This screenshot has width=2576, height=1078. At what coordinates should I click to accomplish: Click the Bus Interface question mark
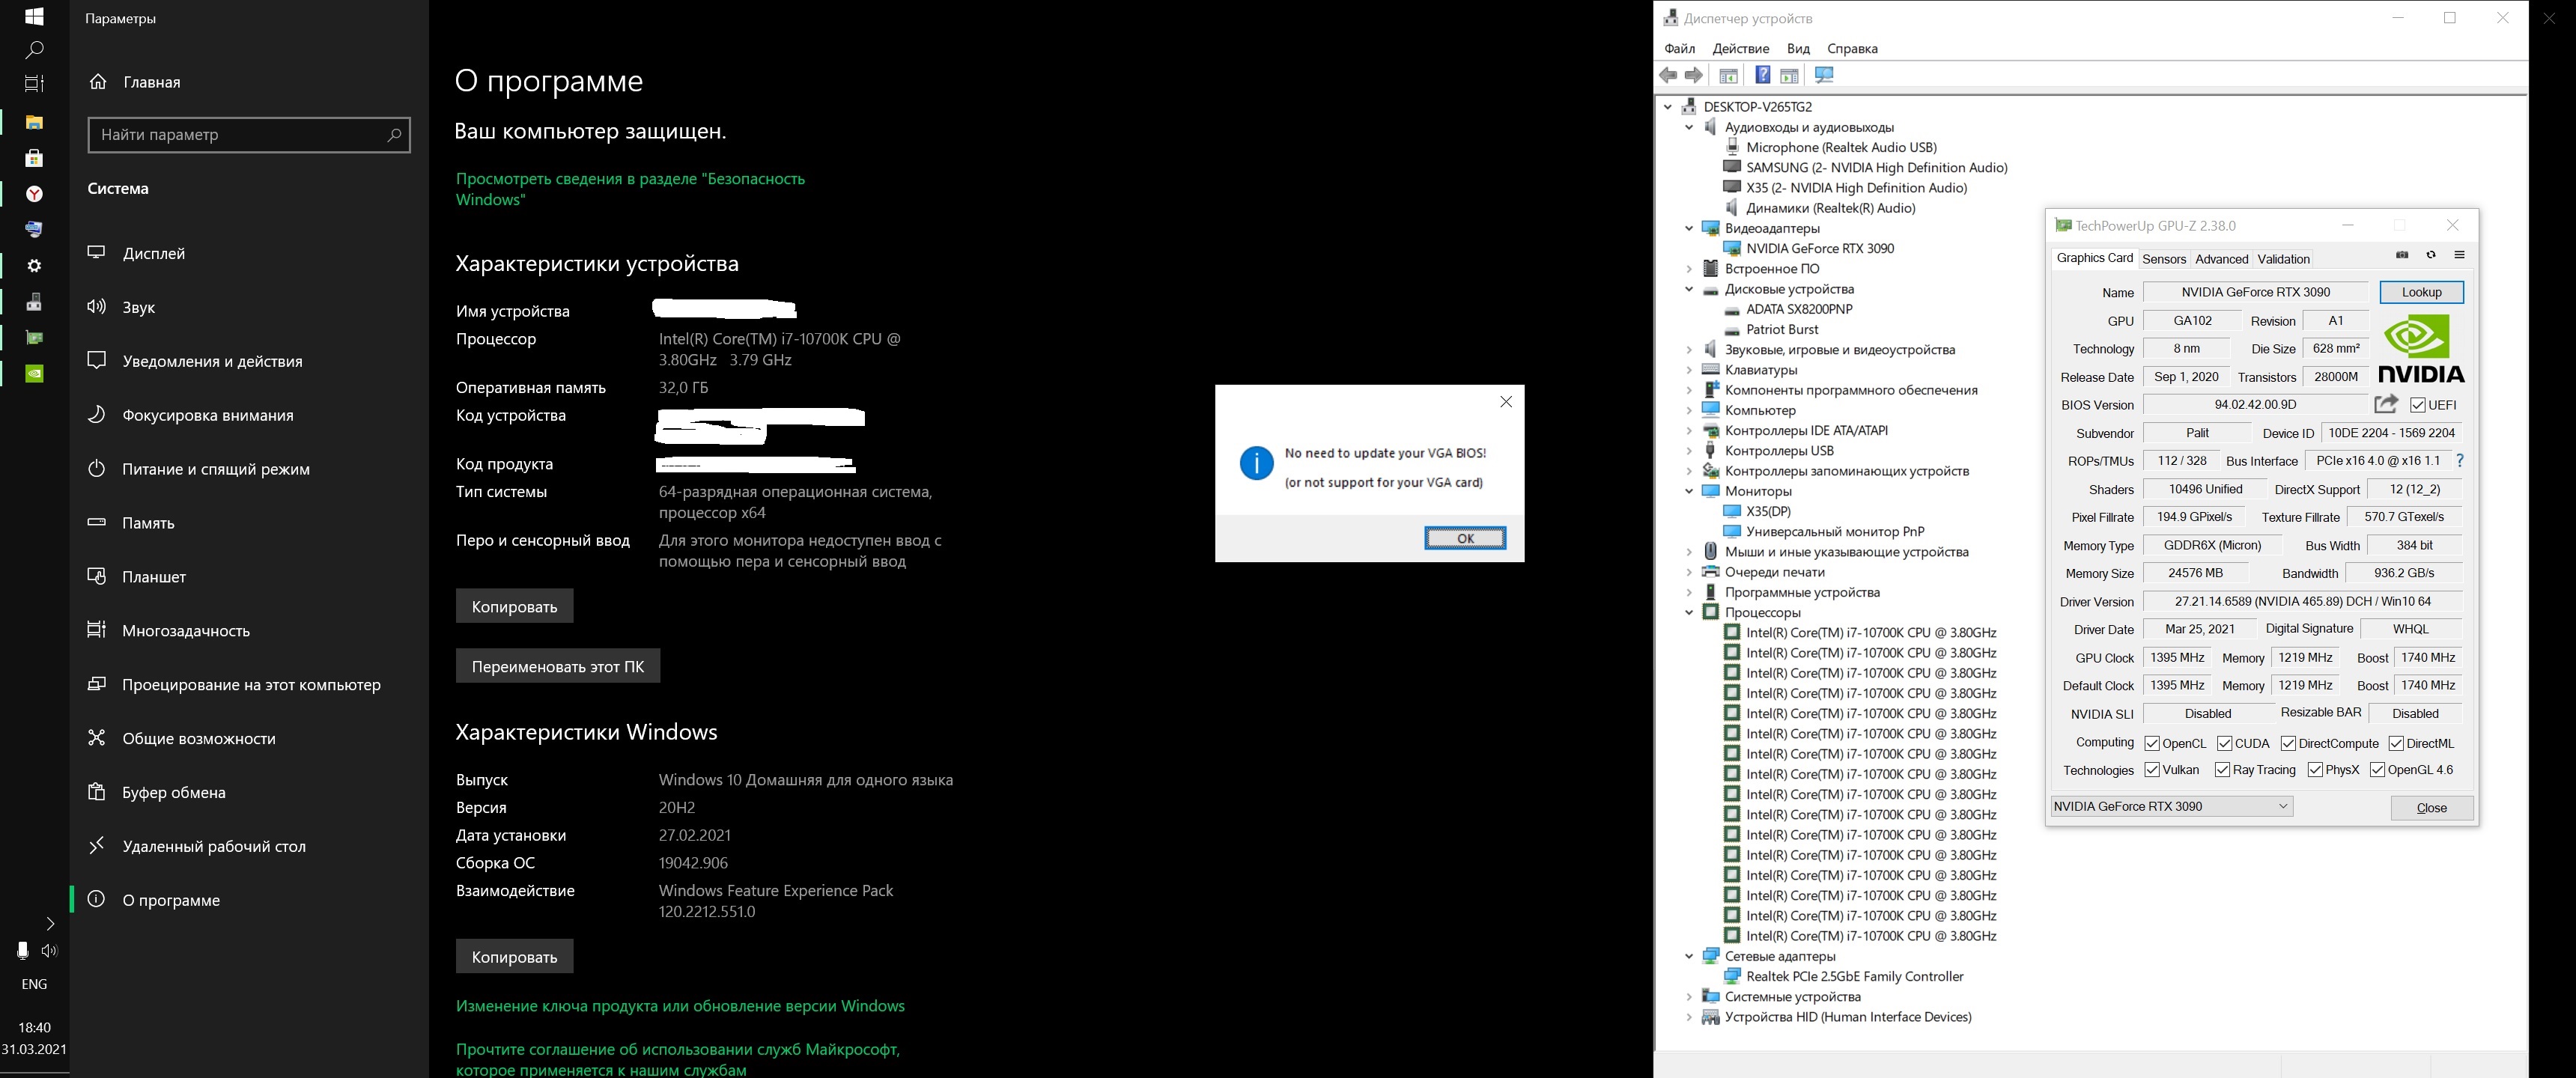click(2459, 461)
